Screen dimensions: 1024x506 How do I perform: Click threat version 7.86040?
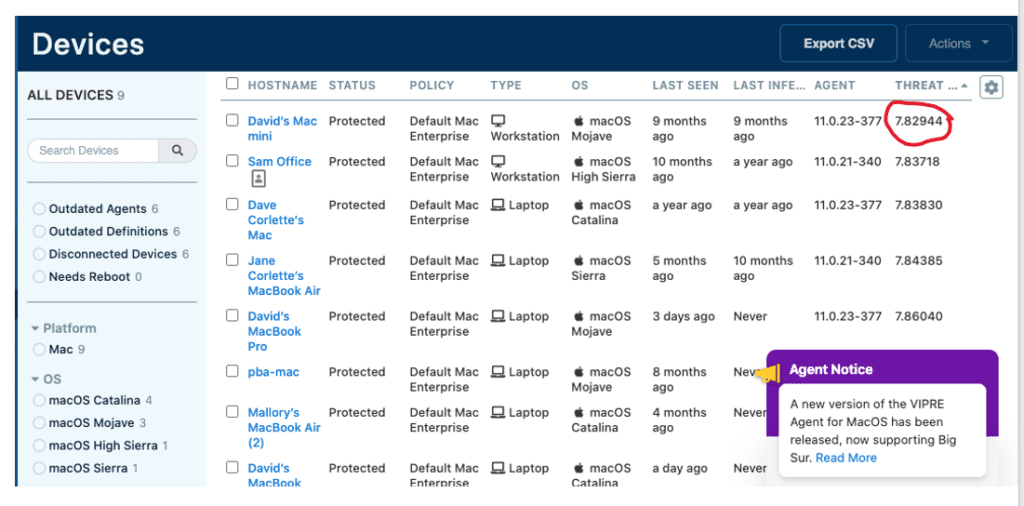(x=919, y=316)
